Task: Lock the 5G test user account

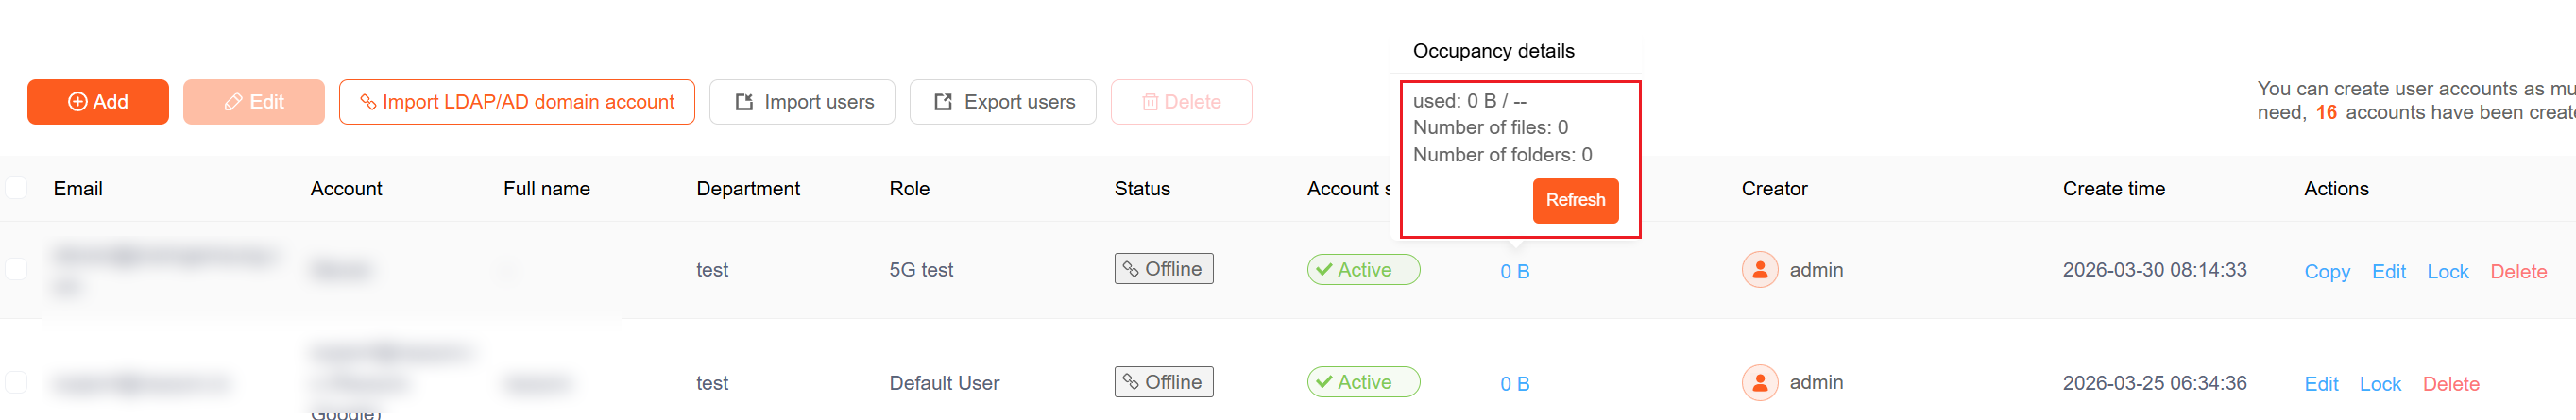Action: (2447, 272)
